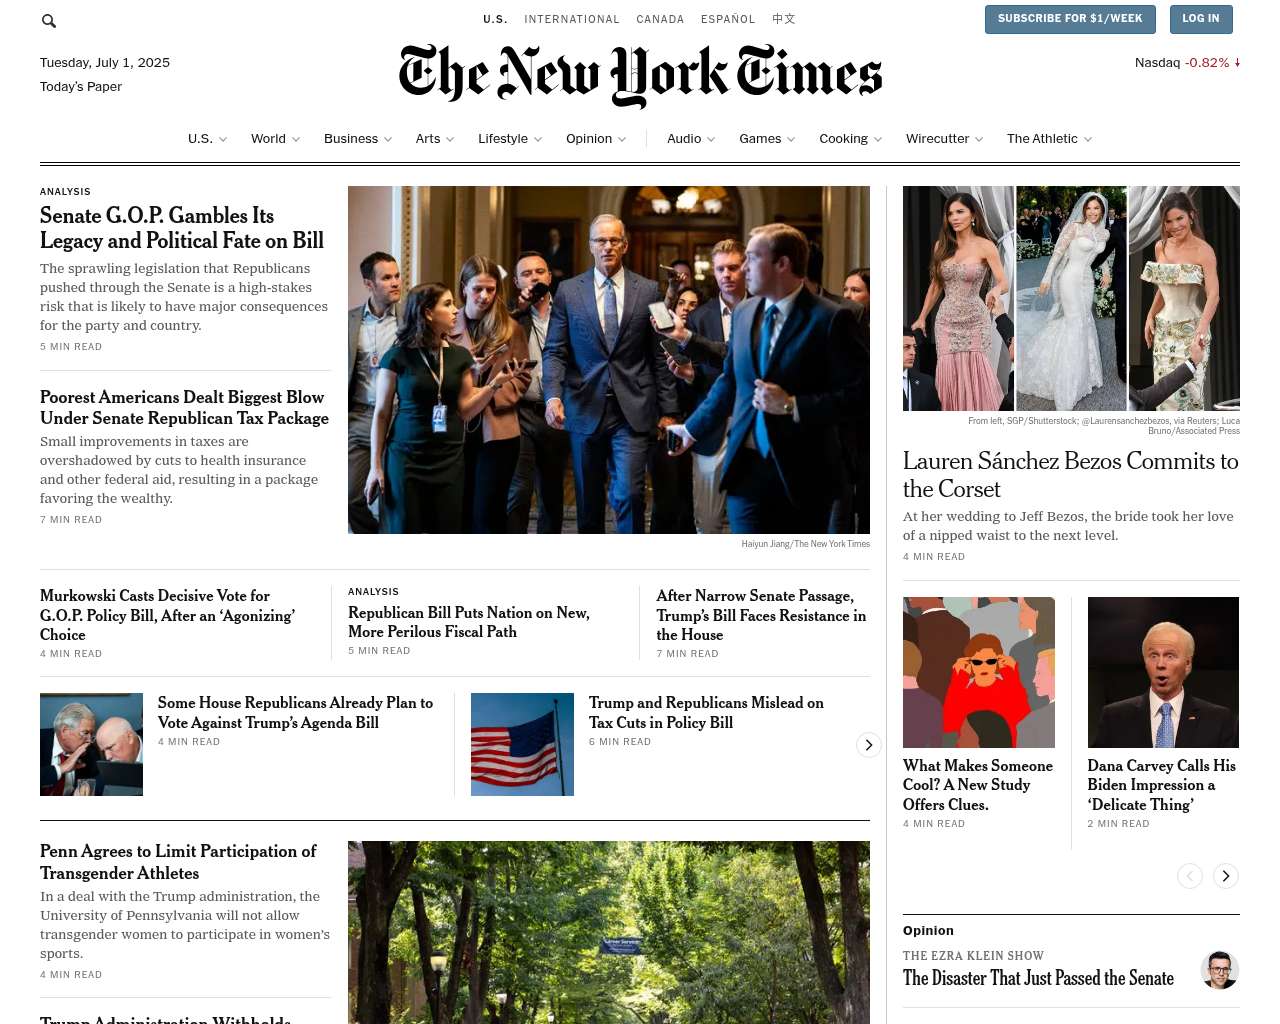The image size is (1280, 1024).
Task: Open the Senate hallway lead photo
Action: coord(609,360)
